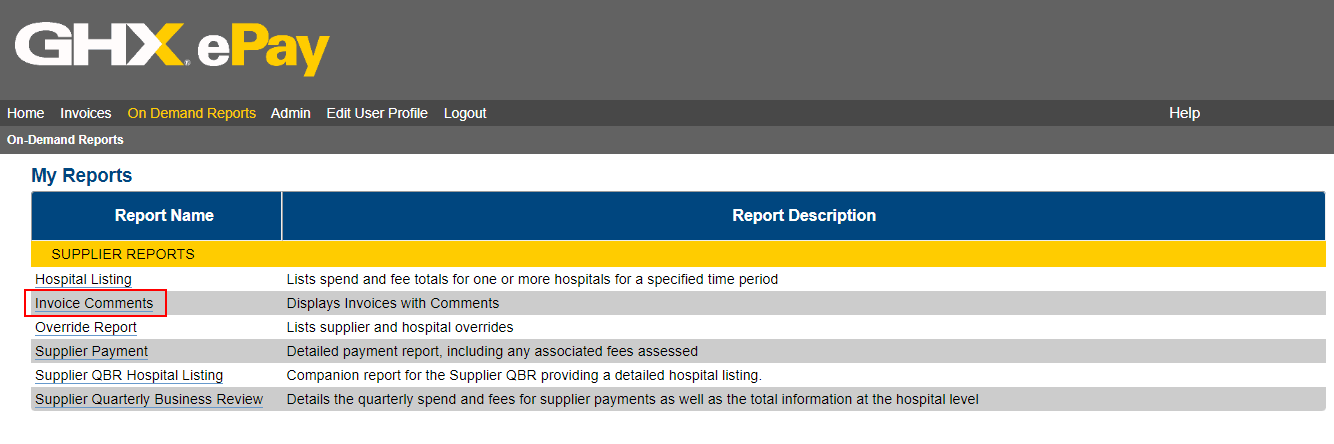Open the Supplier Payment report
The width and height of the screenshot is (1334, 444).
tap(91, 351)
